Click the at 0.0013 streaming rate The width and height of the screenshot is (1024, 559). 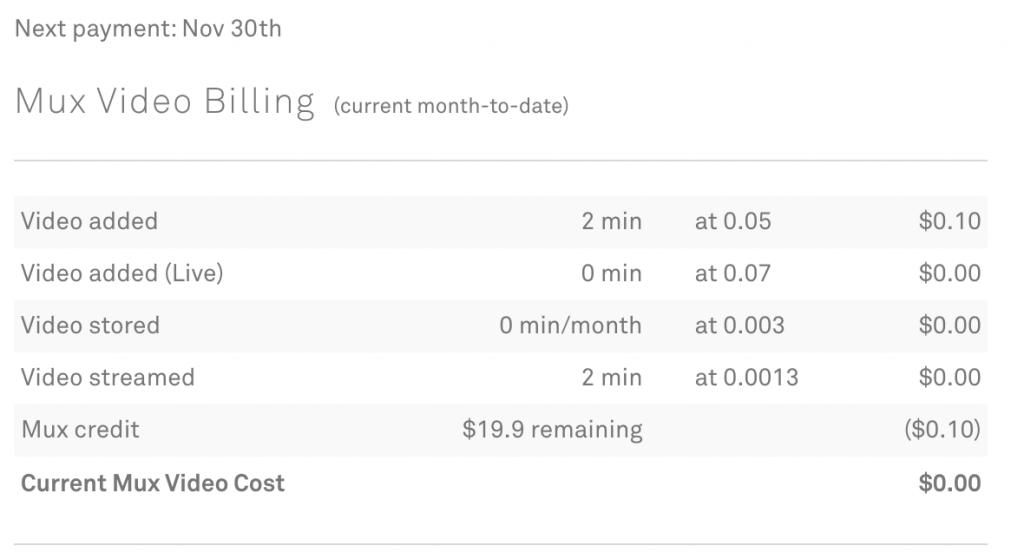pyautogui.click(x=746, y=377)
